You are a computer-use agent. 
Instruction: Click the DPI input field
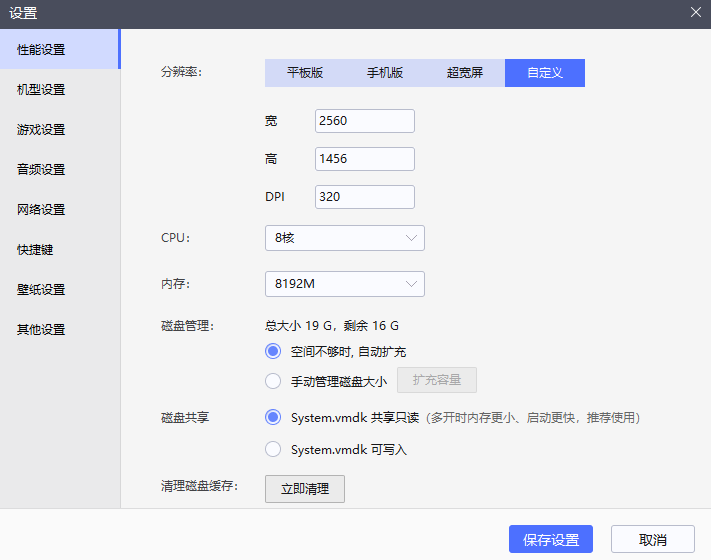pyautogui.click(x=364, y=197)
